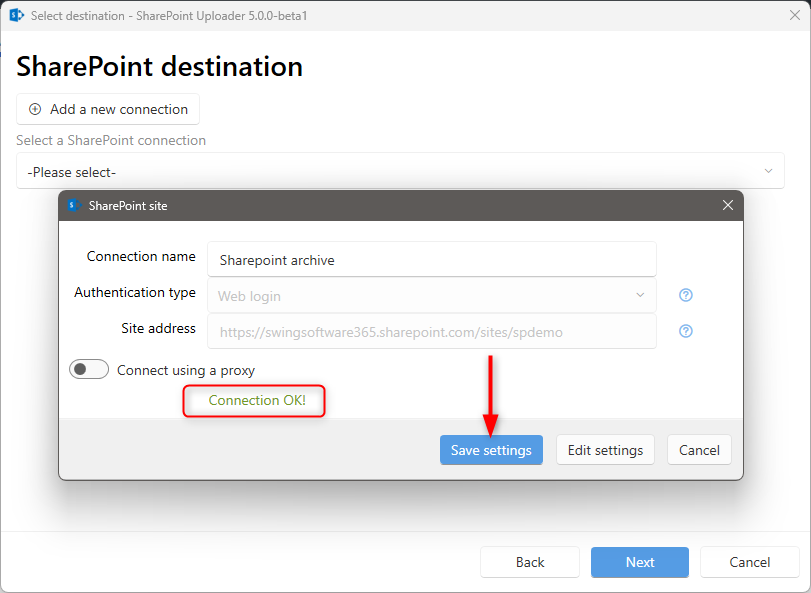This screenshot has height=593, width=811.
Task: Open help icon beside Site address
Action: [x=686, y=331]
